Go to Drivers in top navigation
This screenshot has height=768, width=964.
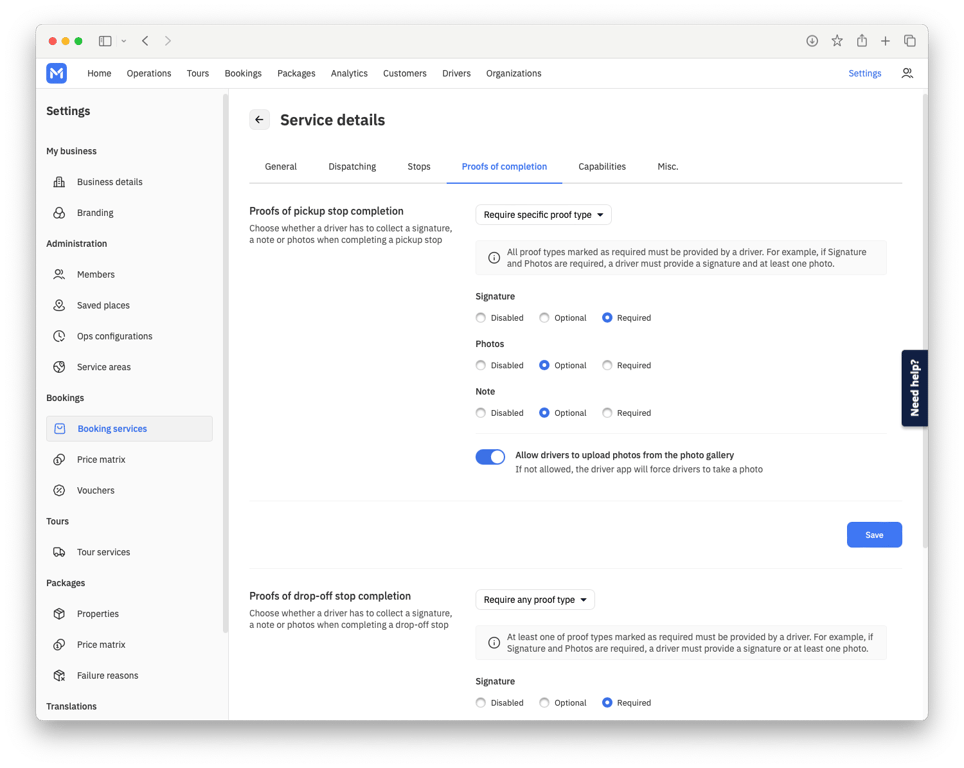[456, 73]
